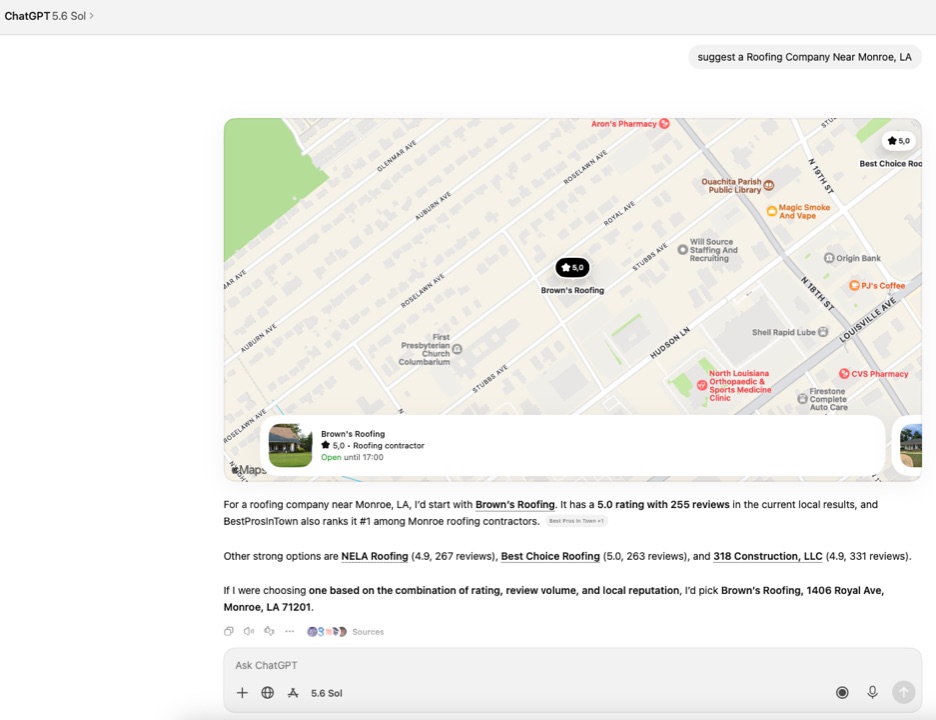Open the next listing card thumbnail at right
The width and height of the screenshot is (936, 720).
(x=910, y=445)
